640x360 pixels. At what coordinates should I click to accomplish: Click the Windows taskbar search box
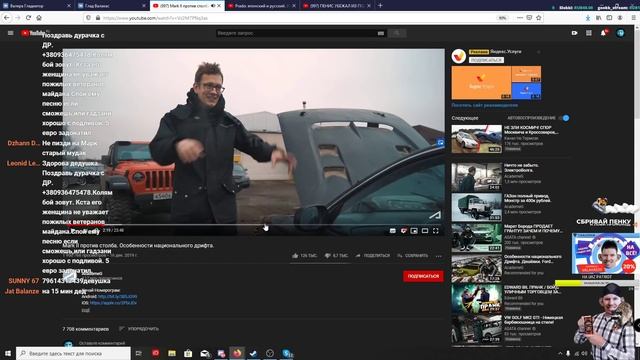(73, 353)
